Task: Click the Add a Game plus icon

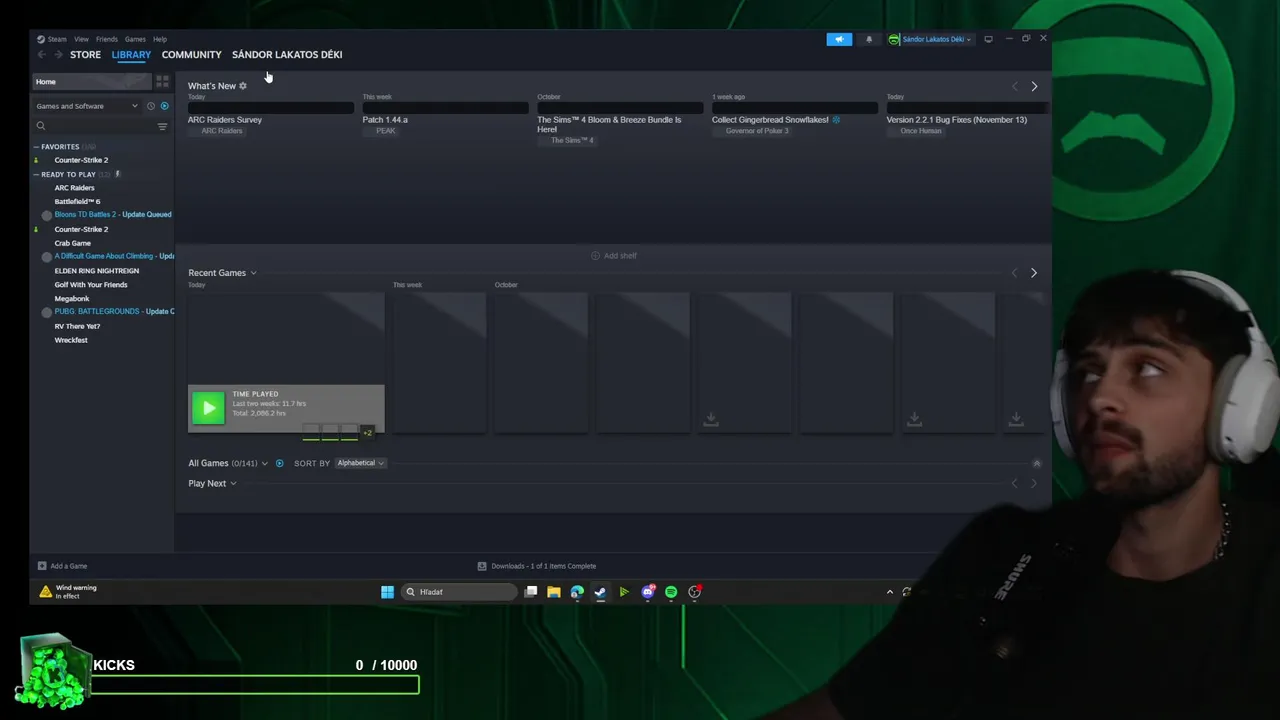Action: [42, 566]
